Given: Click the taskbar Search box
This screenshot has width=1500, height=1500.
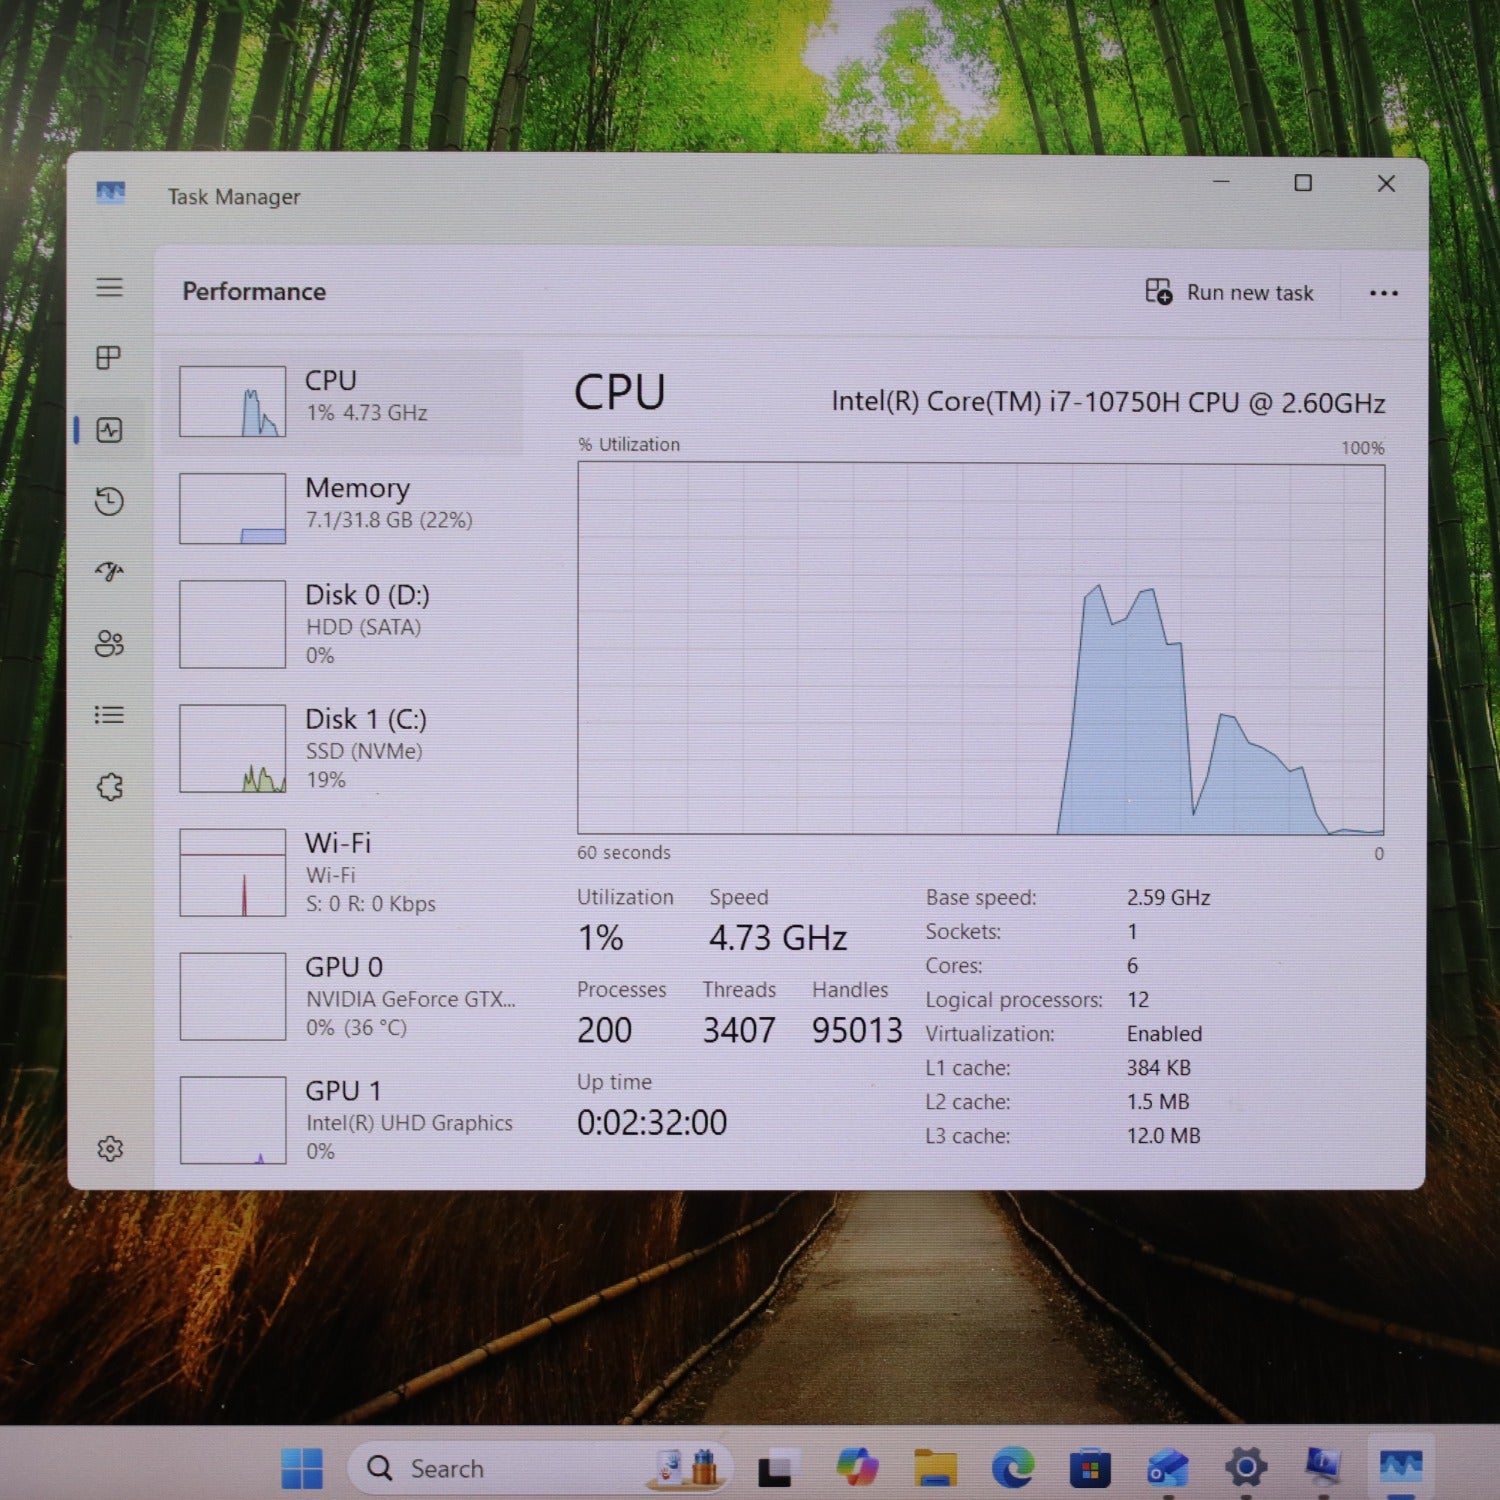Looking at the screenshot, I should coord(540,1468).
